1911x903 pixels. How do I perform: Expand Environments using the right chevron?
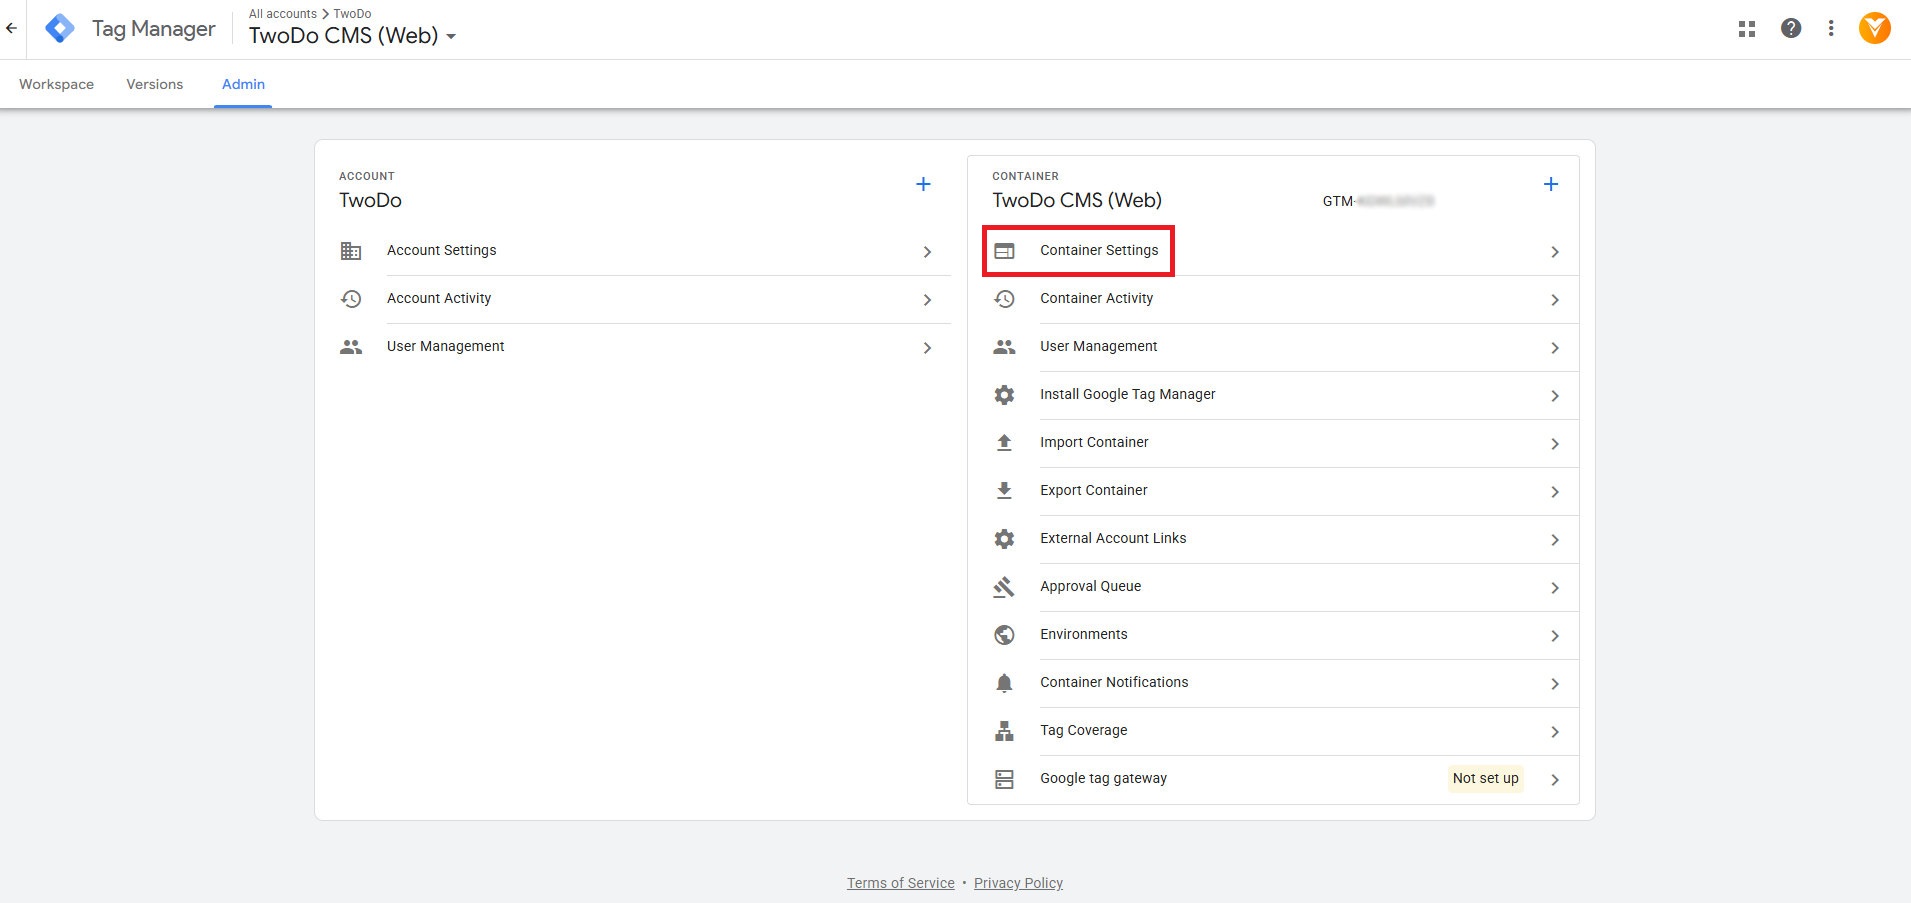[x=1554, y=636]
